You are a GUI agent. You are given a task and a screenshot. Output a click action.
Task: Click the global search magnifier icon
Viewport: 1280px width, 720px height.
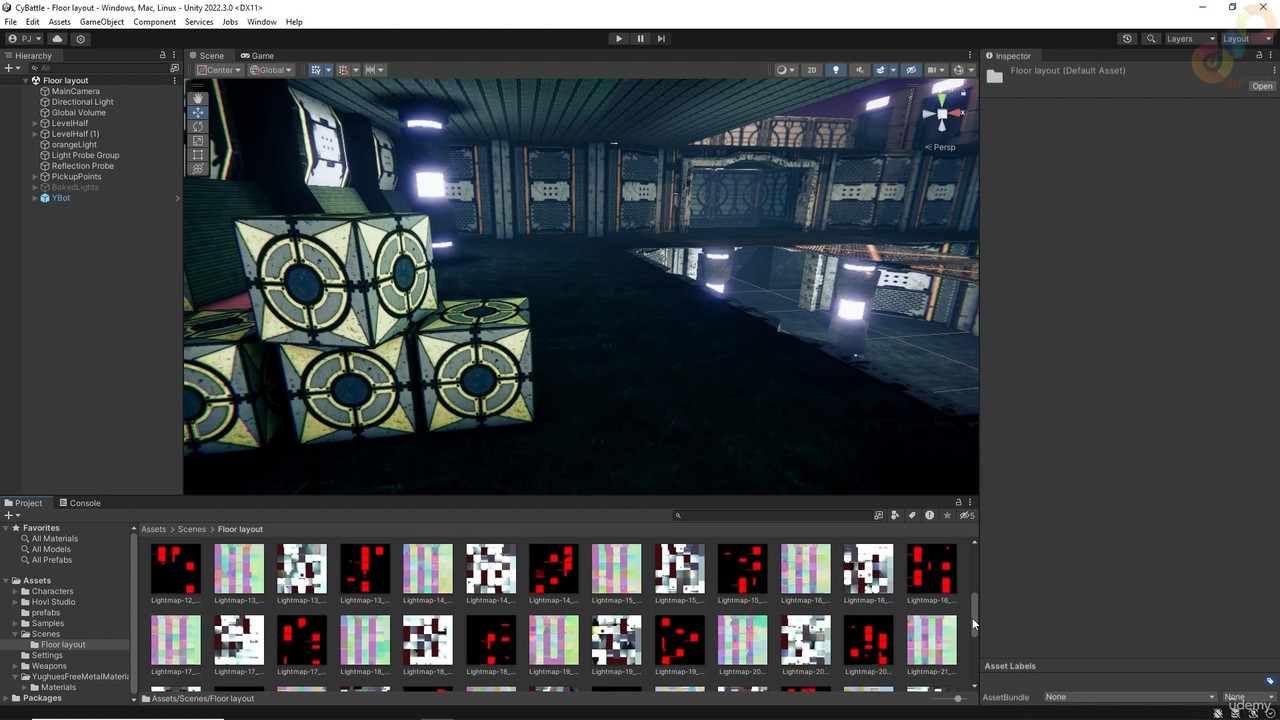1151,39
